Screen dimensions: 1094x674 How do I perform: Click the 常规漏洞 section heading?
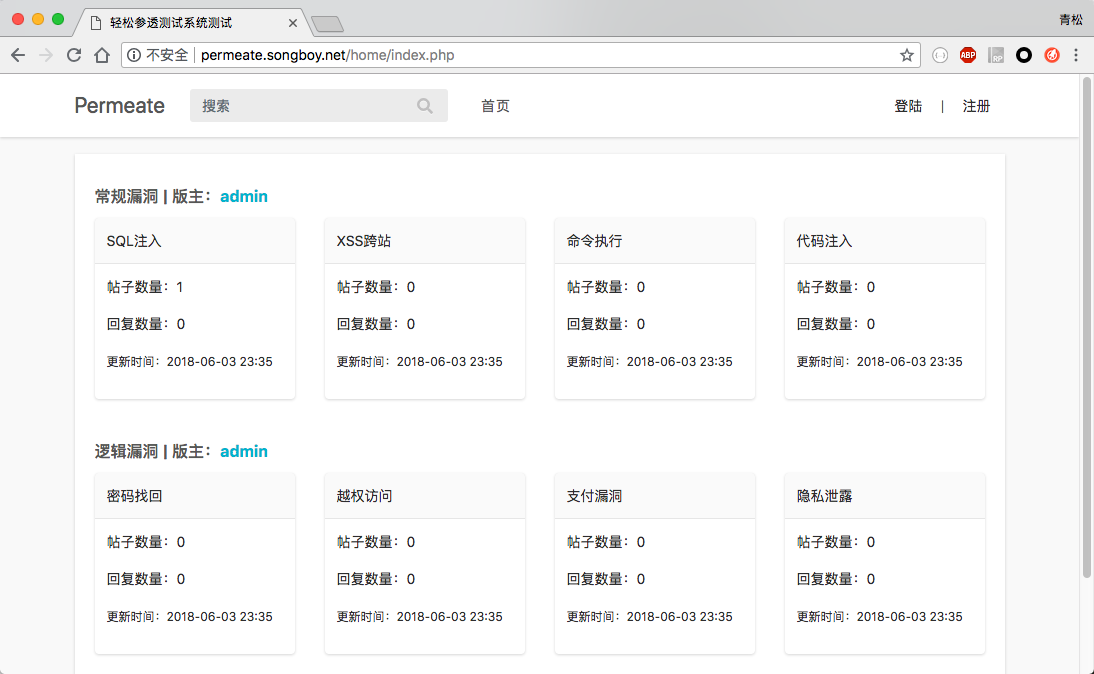126,196
